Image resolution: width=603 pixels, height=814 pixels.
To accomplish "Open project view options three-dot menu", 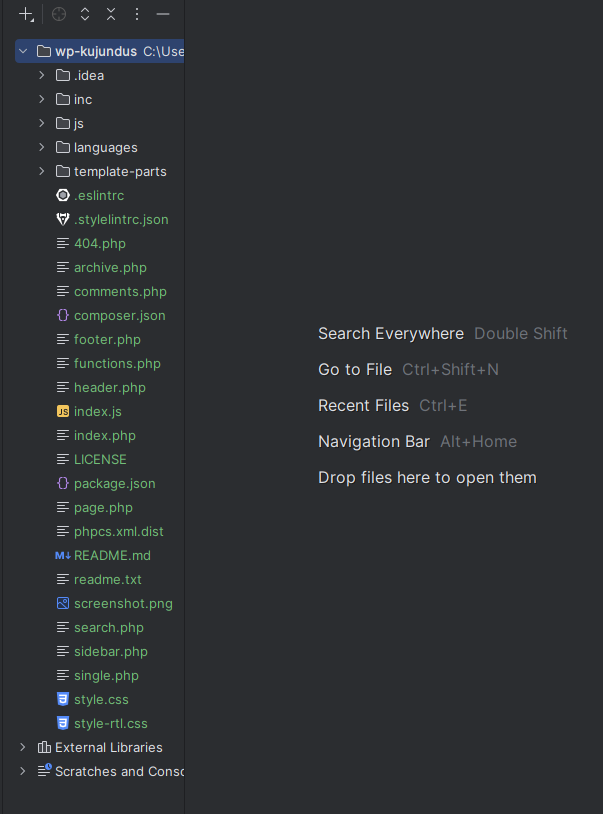I will (137, 14).
